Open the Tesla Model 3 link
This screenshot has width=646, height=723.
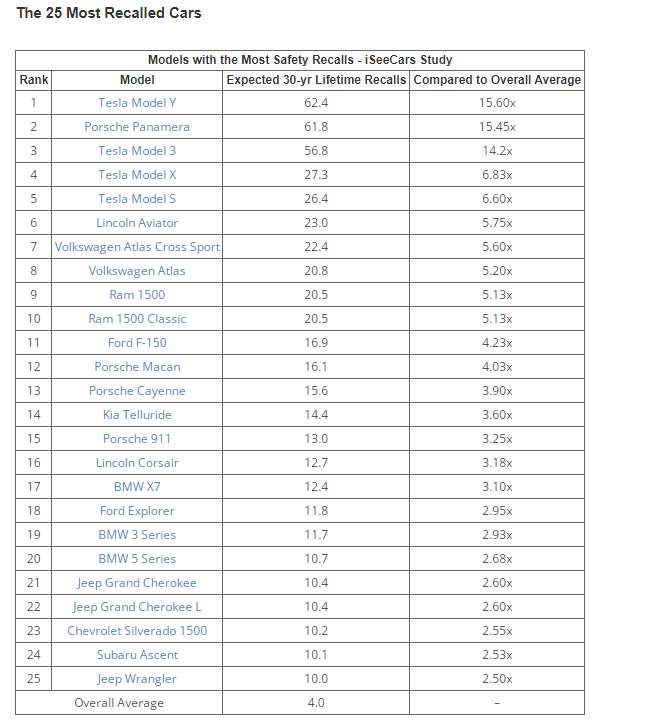(137, 151)
